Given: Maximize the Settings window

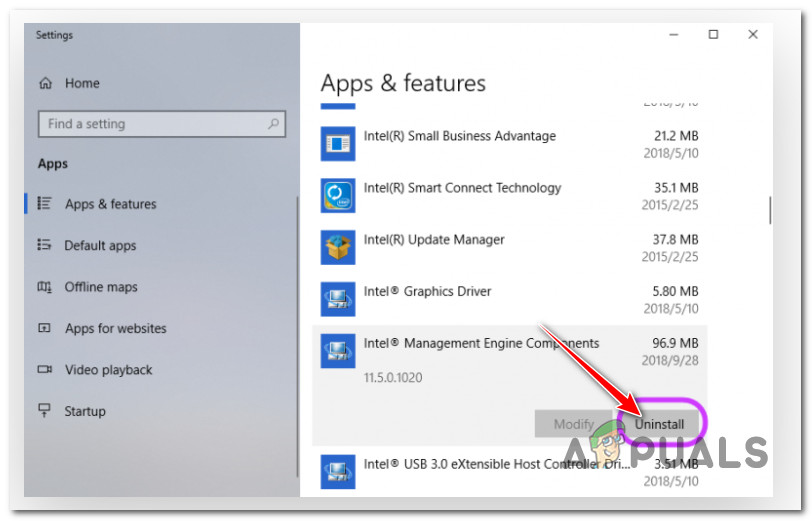Looking at the screenshot, I should point(713,35).
